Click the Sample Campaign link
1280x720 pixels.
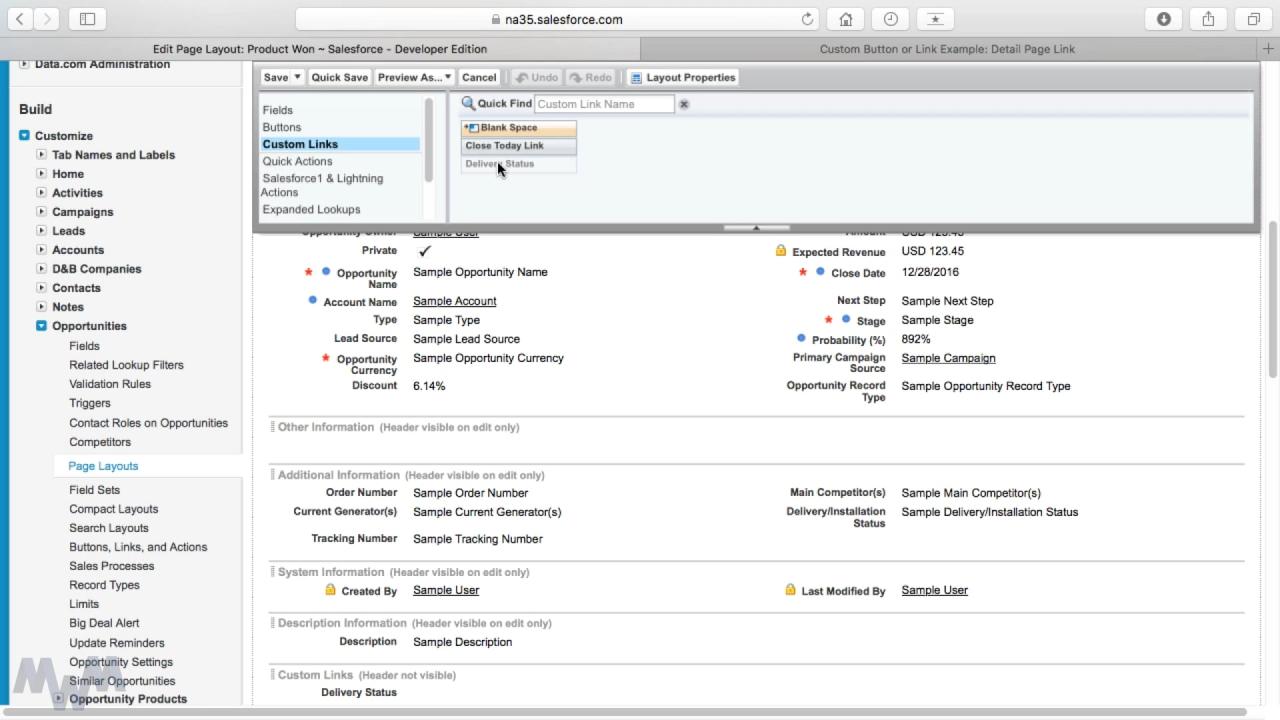pos(948,358)
